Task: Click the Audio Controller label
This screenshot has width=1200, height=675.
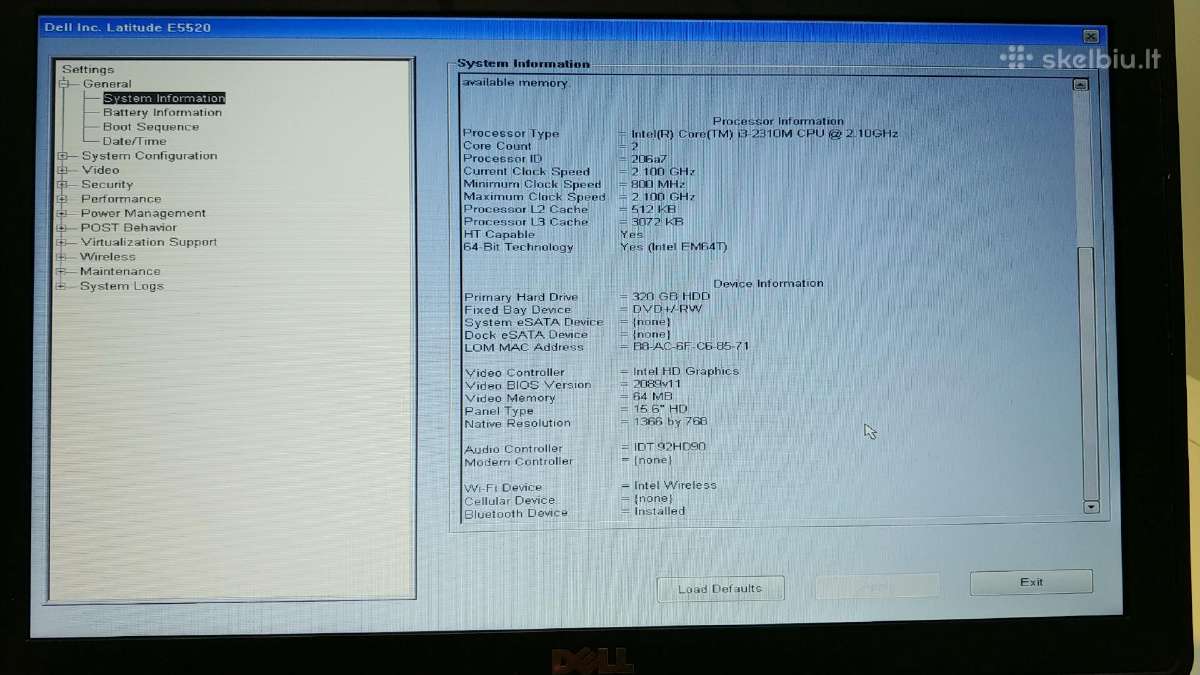Action: [x=514, y=449]
